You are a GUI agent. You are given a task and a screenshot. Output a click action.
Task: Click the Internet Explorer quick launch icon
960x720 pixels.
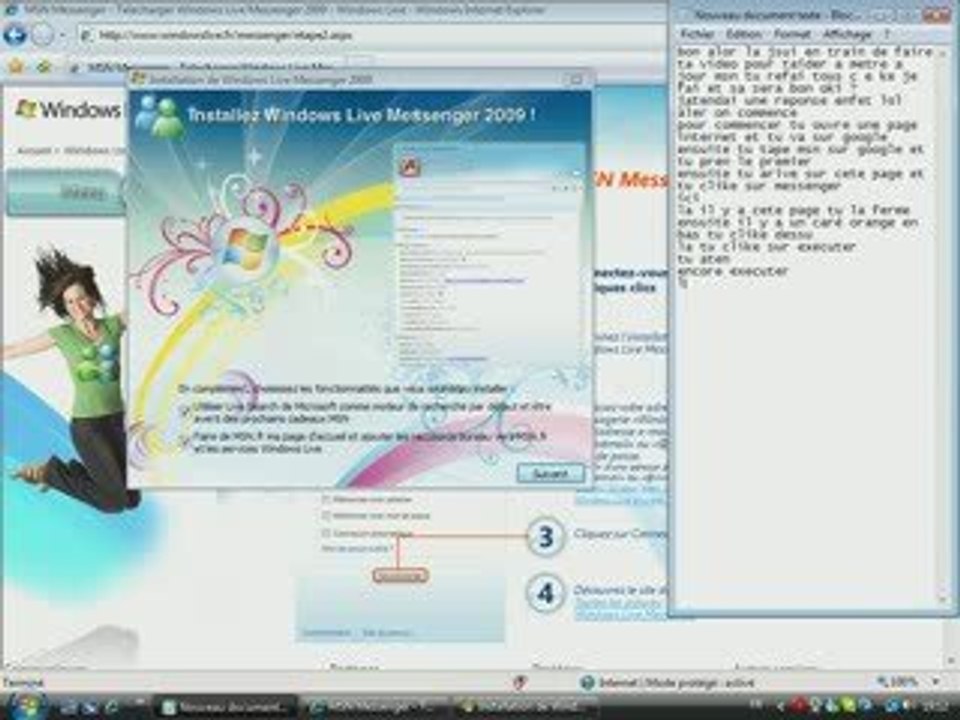click(111, 707)
